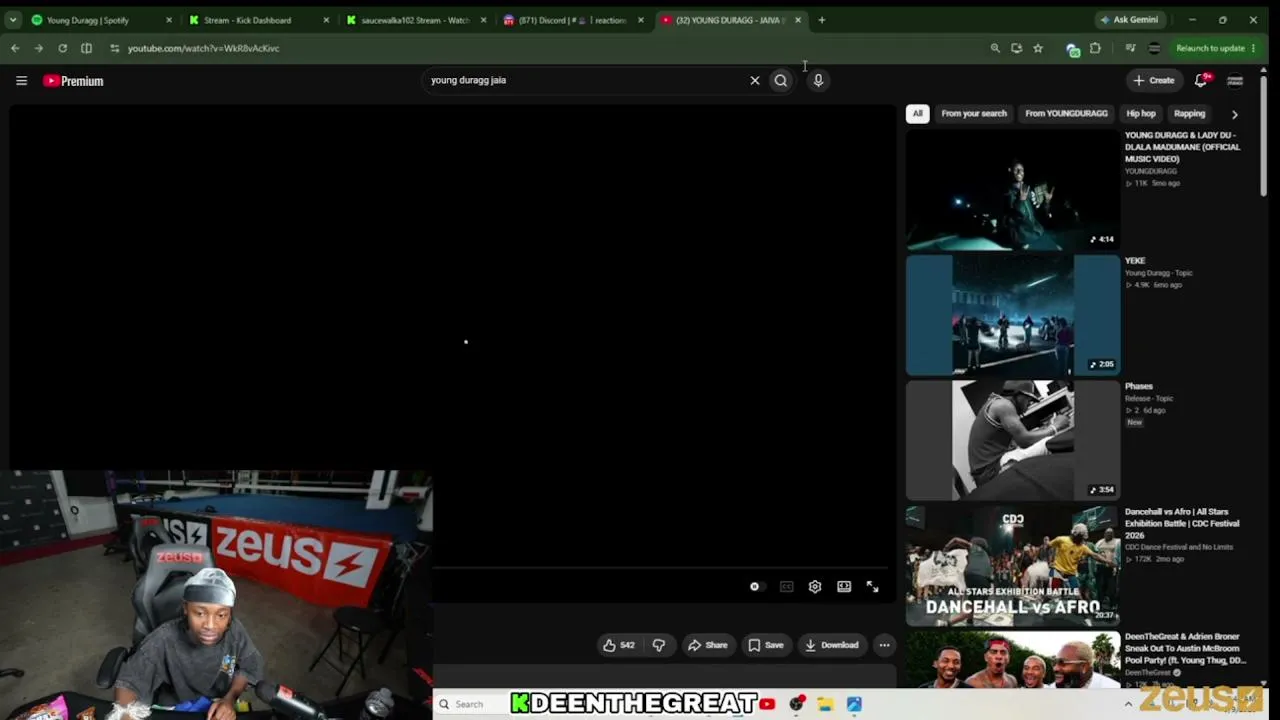
Task: Show hidden icons in the system tray
Action: point(1128,704)
